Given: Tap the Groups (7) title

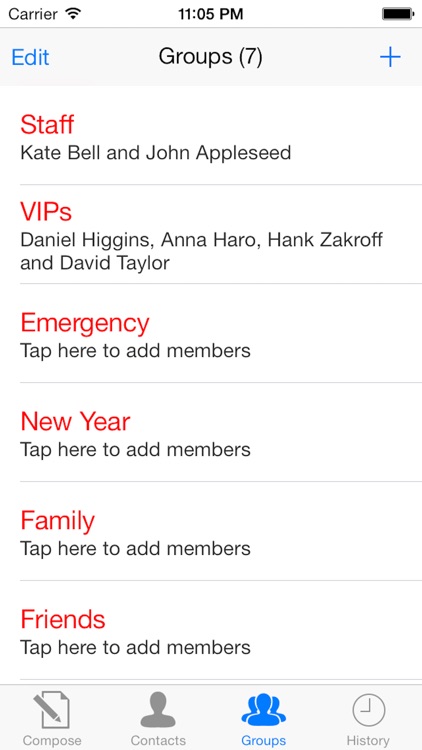Looking at the screenshot, I should pyautogui.click(x=211, y=57).
